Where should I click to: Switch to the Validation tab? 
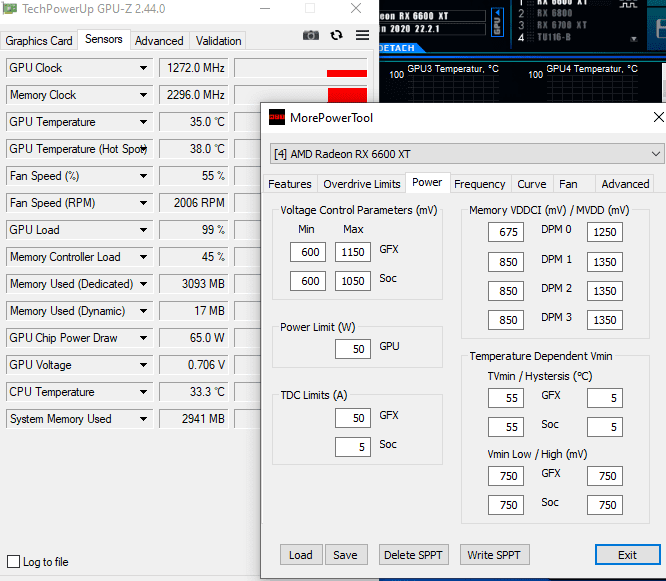[x=218, y=41]
